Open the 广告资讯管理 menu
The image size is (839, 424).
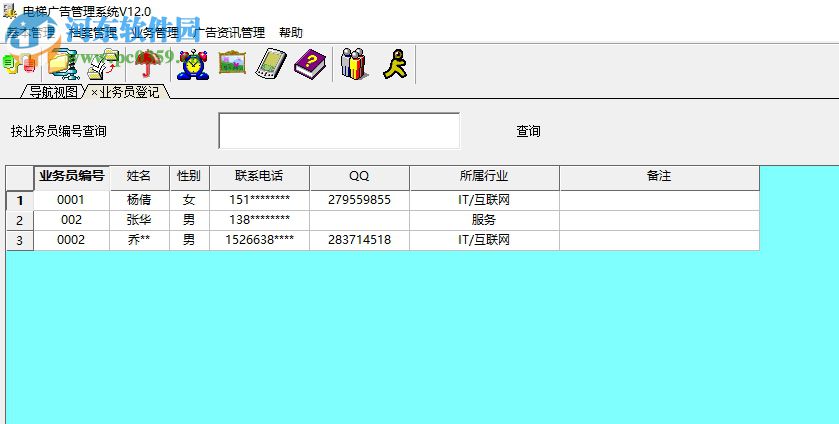tap(229, 33)
